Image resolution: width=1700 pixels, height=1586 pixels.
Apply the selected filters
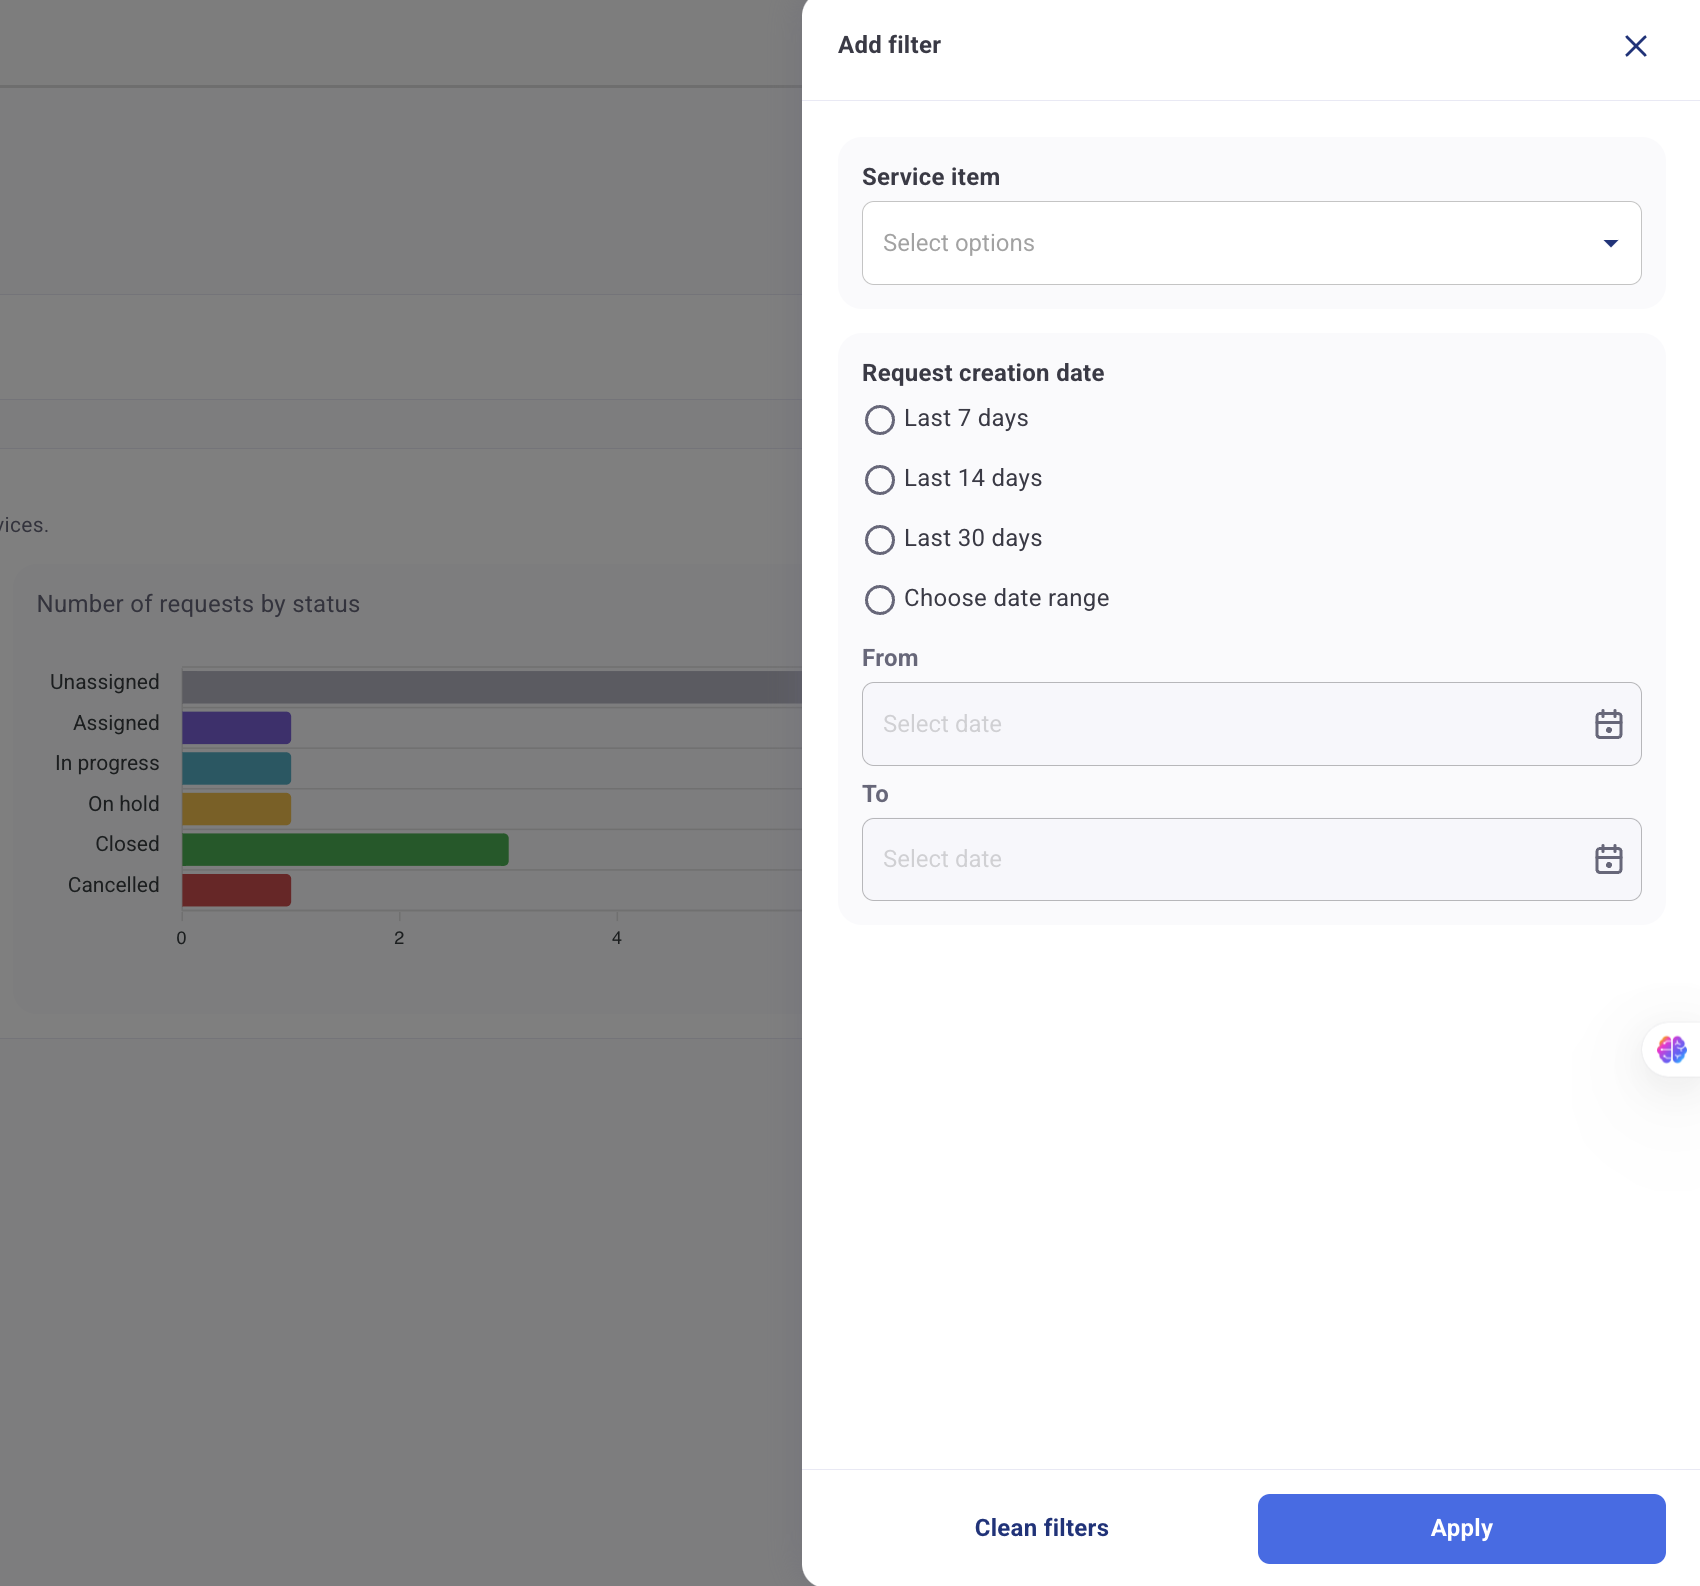click(x=1461, y=1528)
